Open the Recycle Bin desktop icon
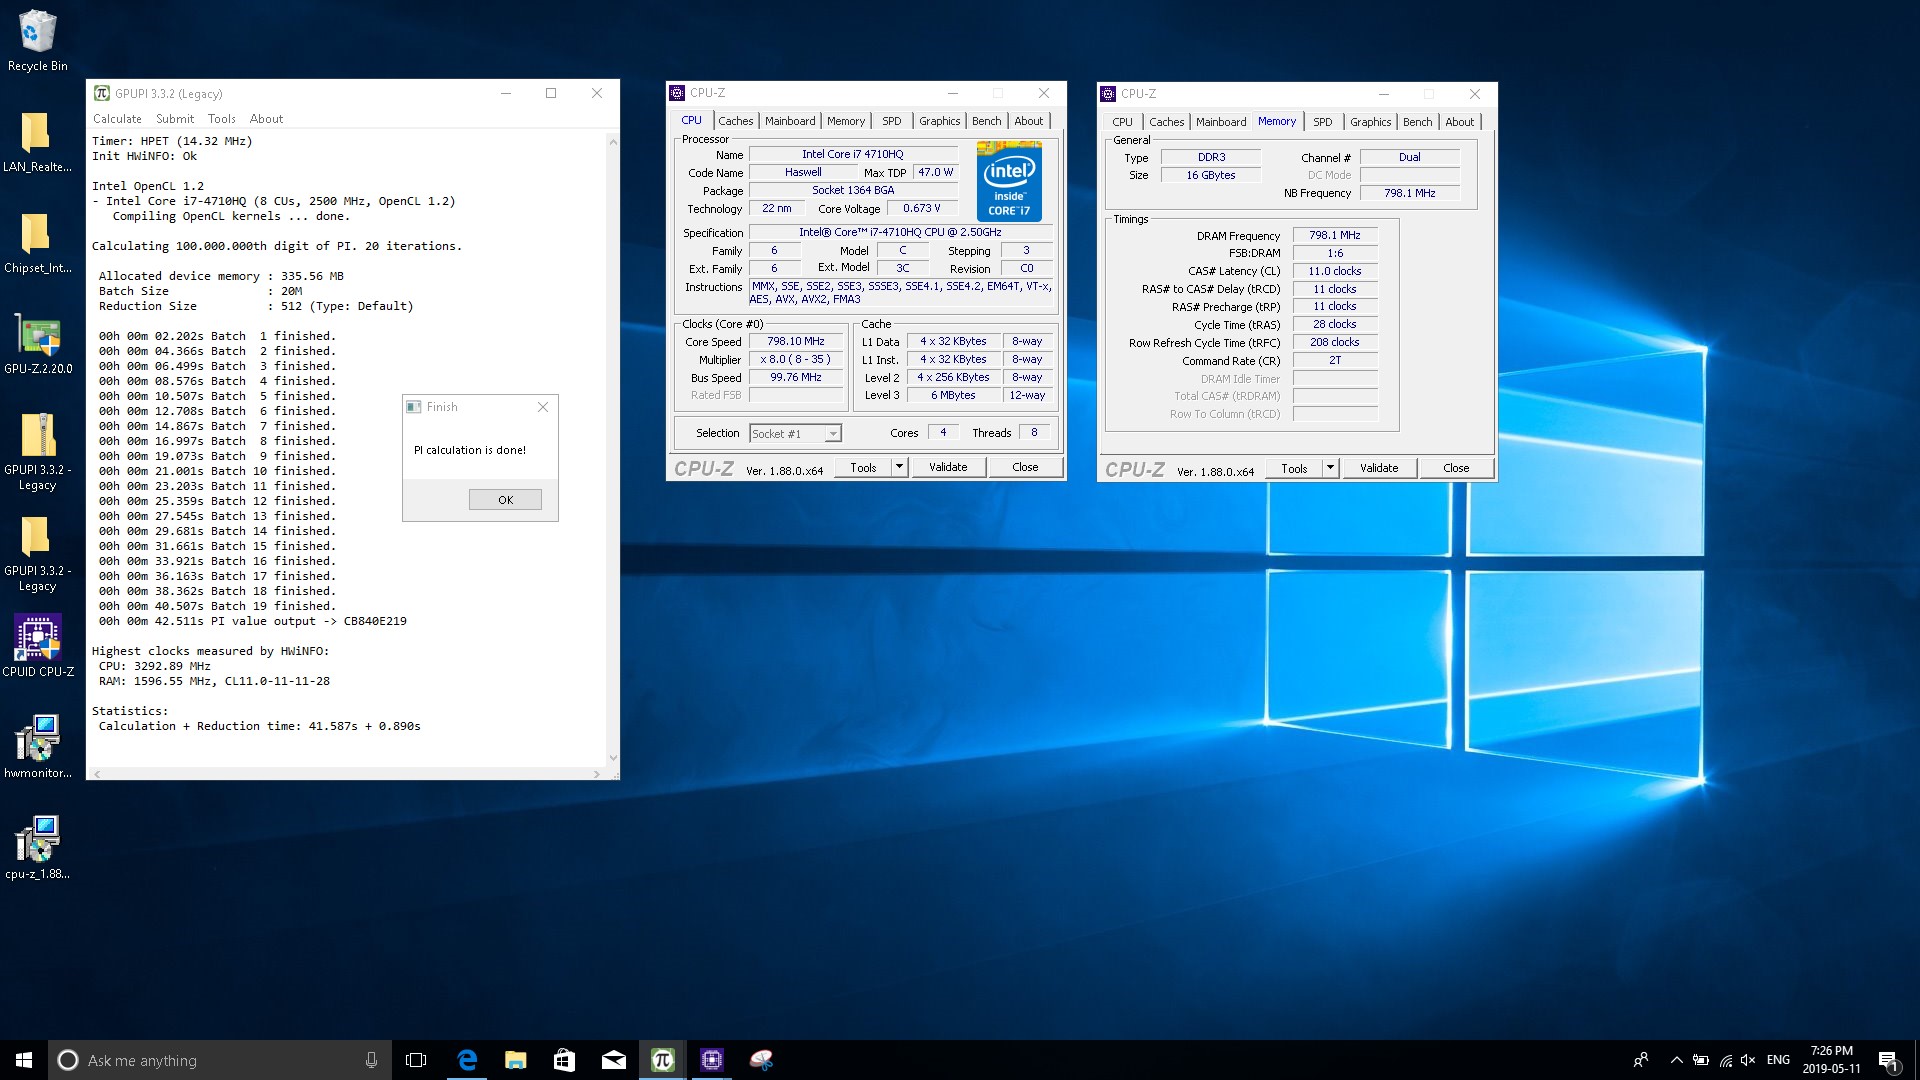Viewport: 1920px width, 1080px height. [x=37, y=40]
